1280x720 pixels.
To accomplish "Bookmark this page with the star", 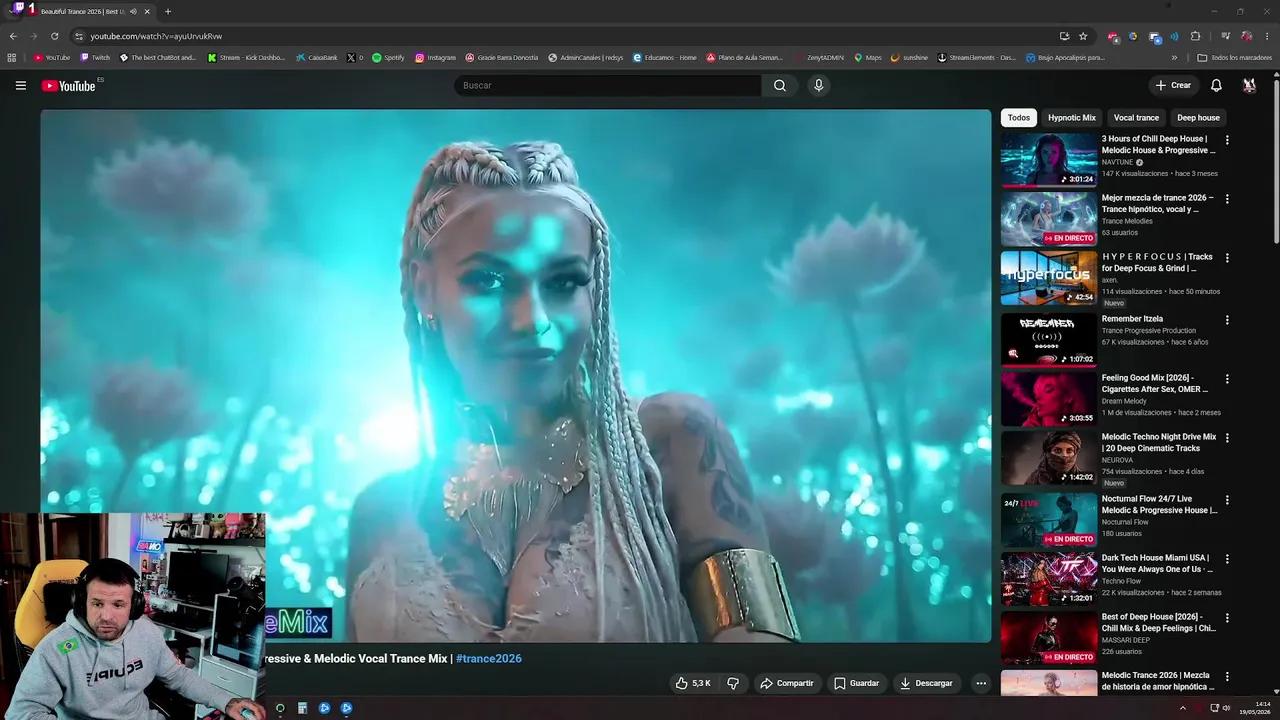I will pyautogui.click(x=1083, y=36).
